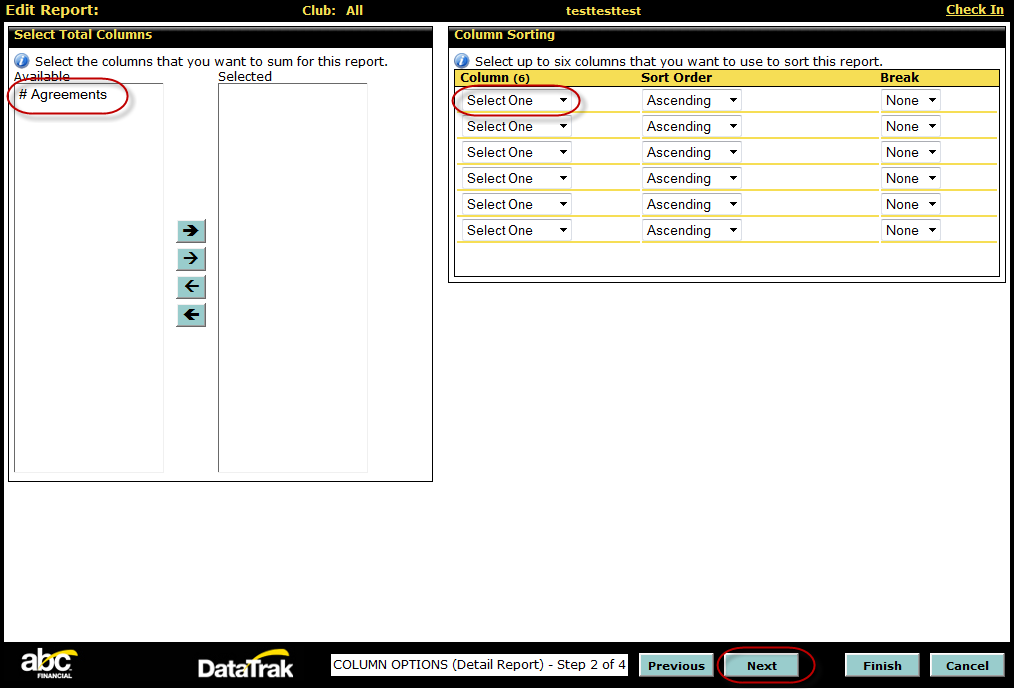The width and height of the screenshot is (1014, 689).
Task: Select '# Agreements' in the Available list
Action: pos(63,95)
